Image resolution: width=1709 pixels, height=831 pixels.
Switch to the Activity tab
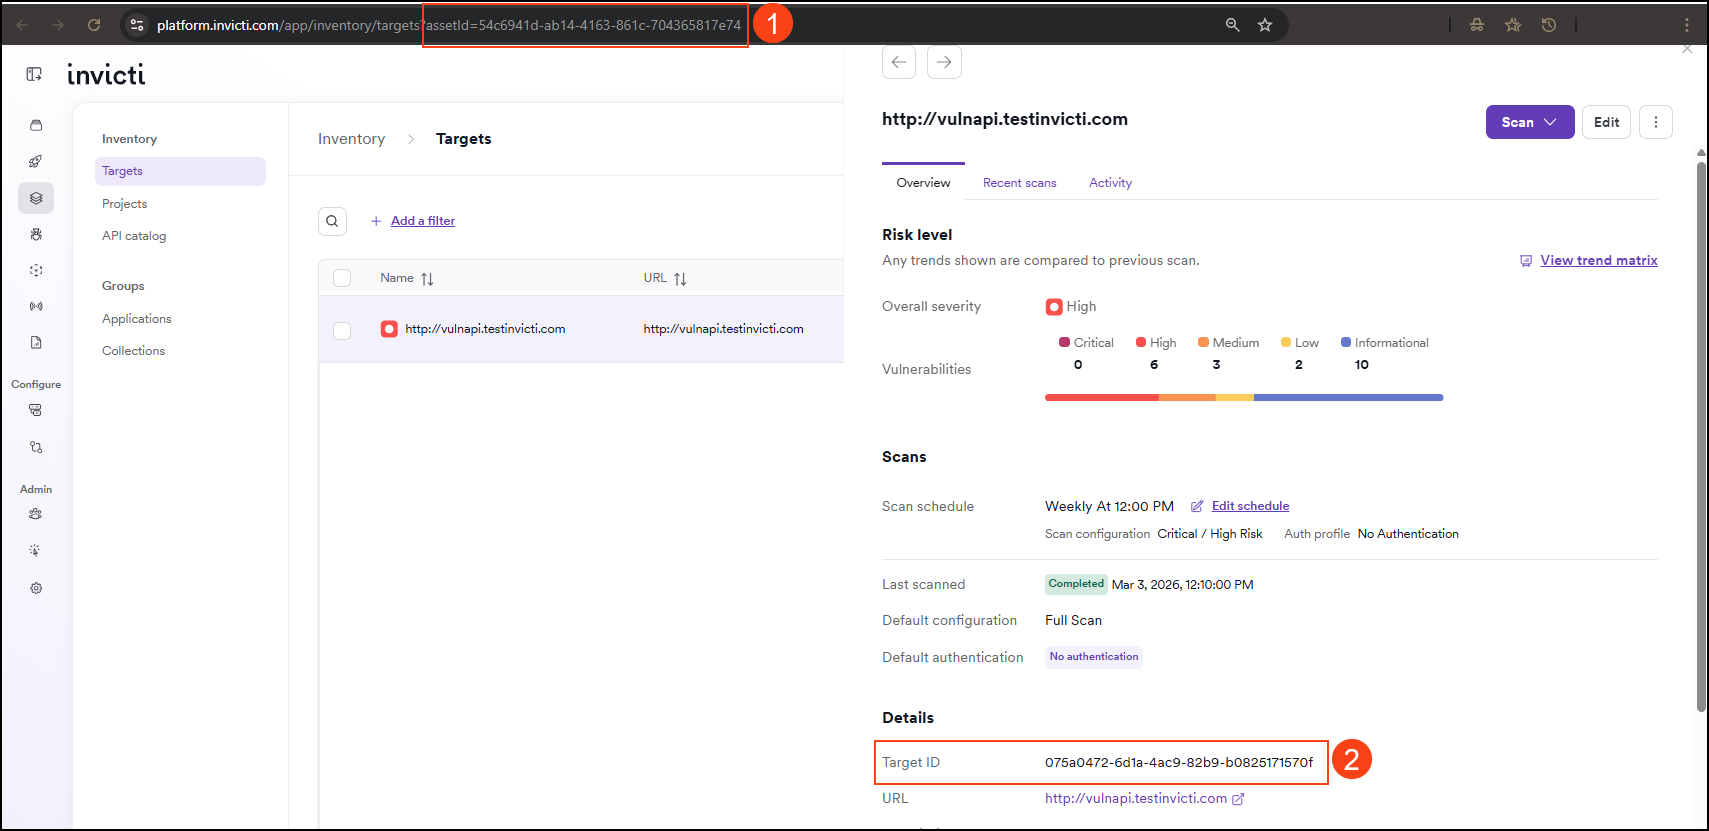(1110, 183)
